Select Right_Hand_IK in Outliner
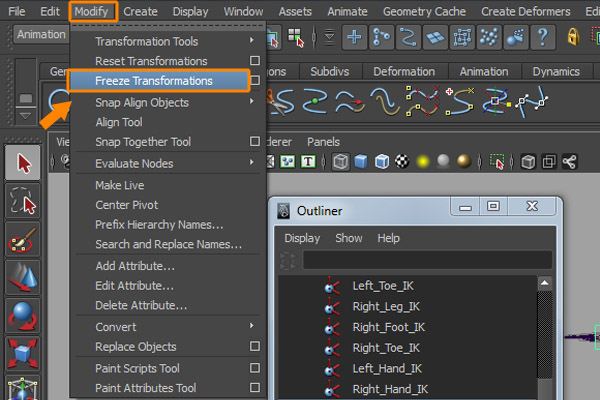 tap(390, 389)
